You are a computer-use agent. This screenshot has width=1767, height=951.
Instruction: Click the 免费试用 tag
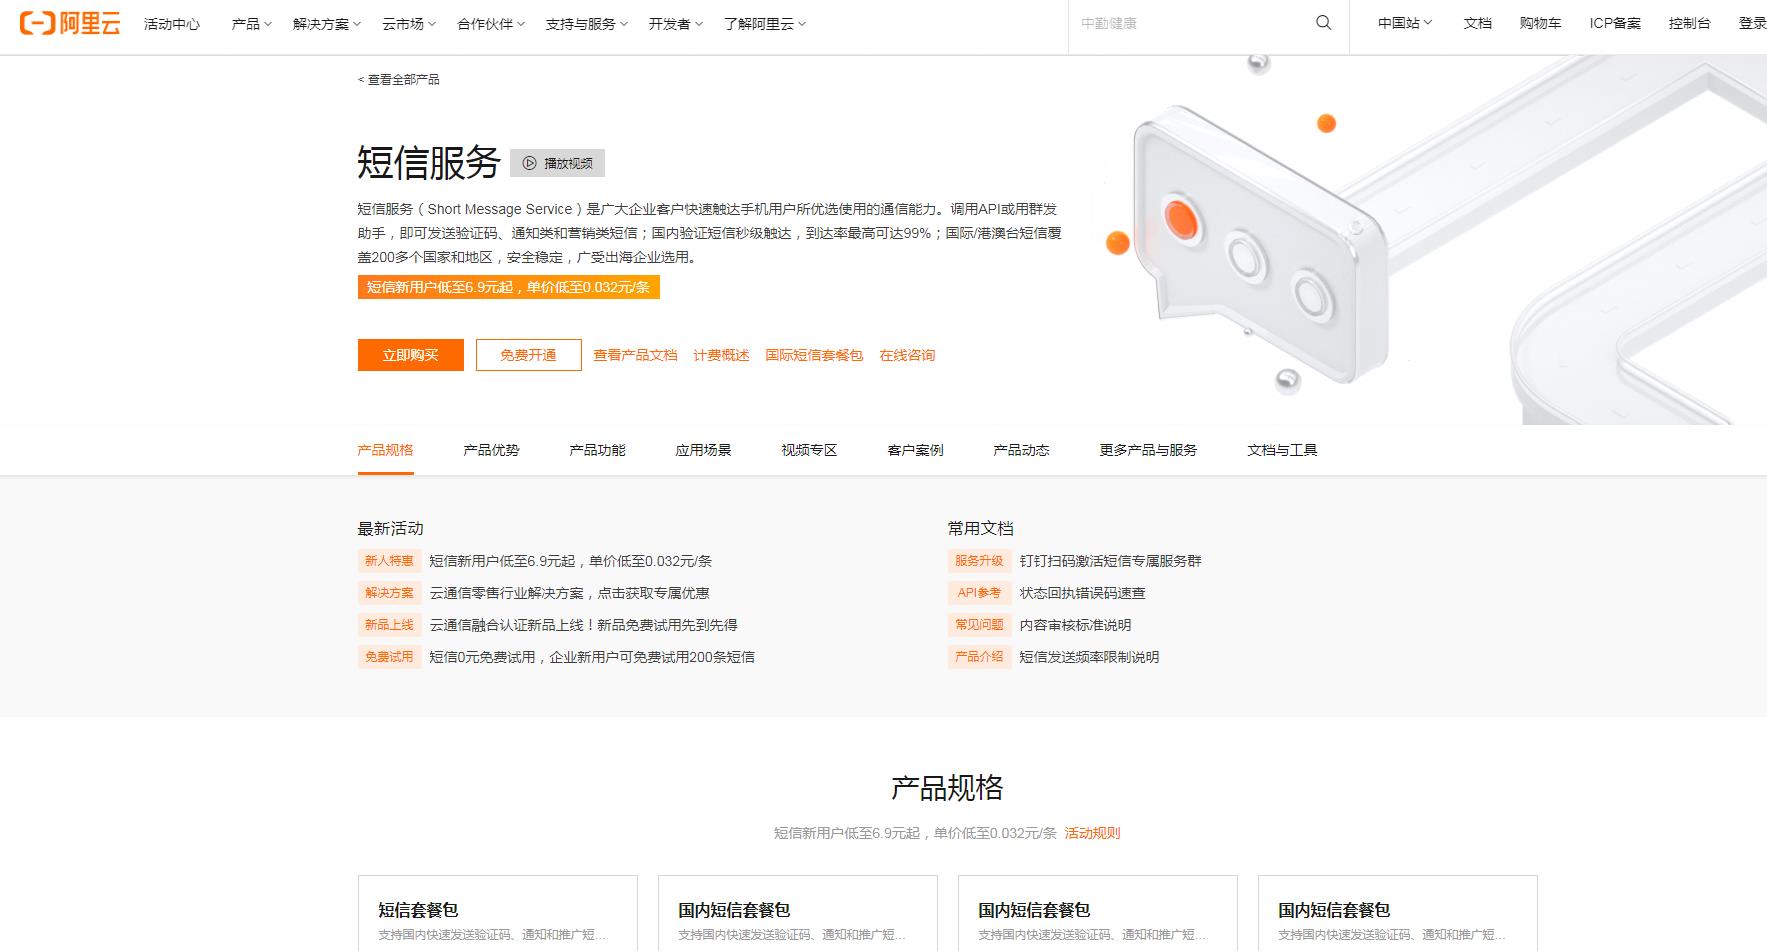point(389,657)
